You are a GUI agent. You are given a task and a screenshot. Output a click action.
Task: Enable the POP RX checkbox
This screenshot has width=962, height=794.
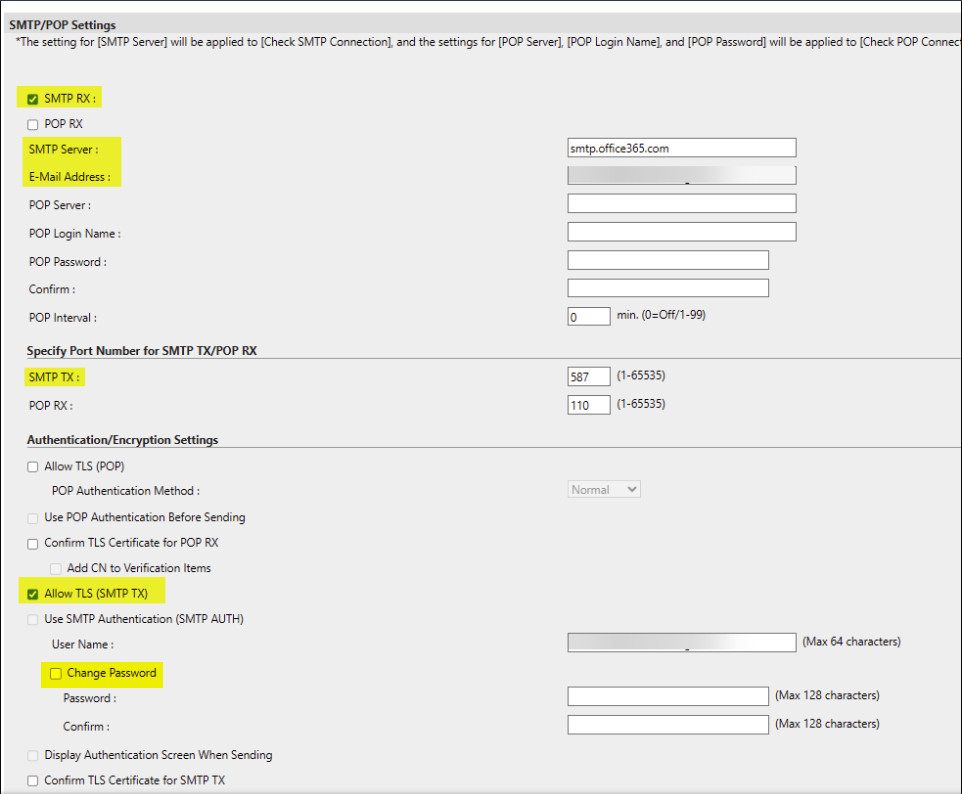[x=33, y=124]
